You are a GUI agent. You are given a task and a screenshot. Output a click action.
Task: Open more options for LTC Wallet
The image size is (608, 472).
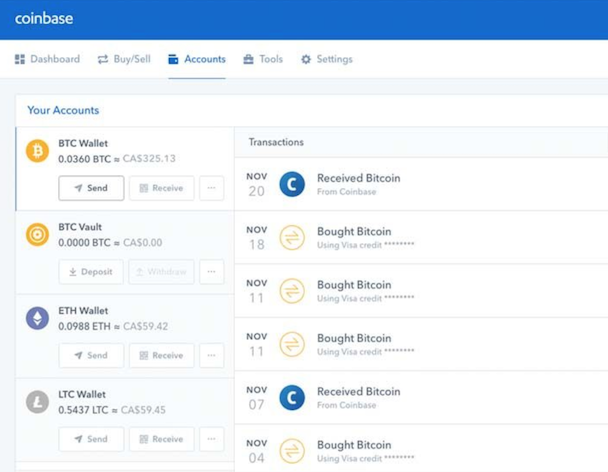[212, 439]
